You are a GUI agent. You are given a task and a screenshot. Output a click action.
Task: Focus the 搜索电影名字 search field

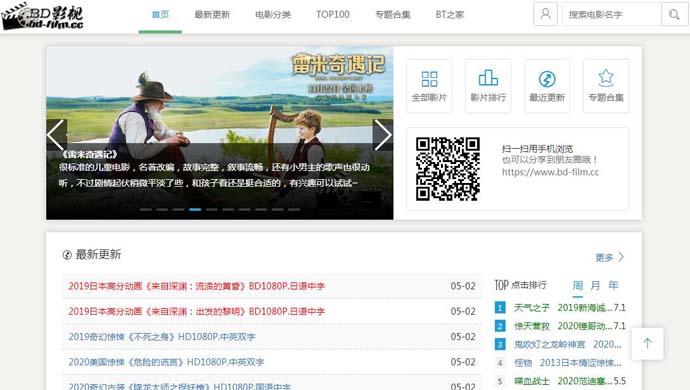612,15
